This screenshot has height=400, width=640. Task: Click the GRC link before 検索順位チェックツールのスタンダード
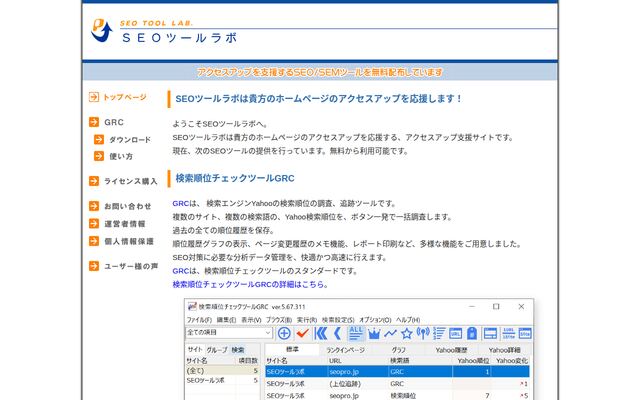tap(180, 271)
